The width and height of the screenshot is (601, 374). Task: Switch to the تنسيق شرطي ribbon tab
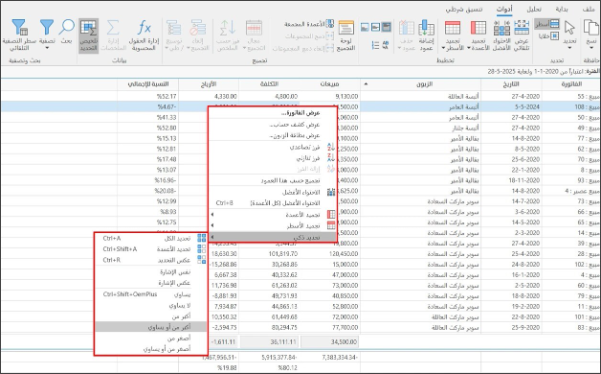(464, 10)
